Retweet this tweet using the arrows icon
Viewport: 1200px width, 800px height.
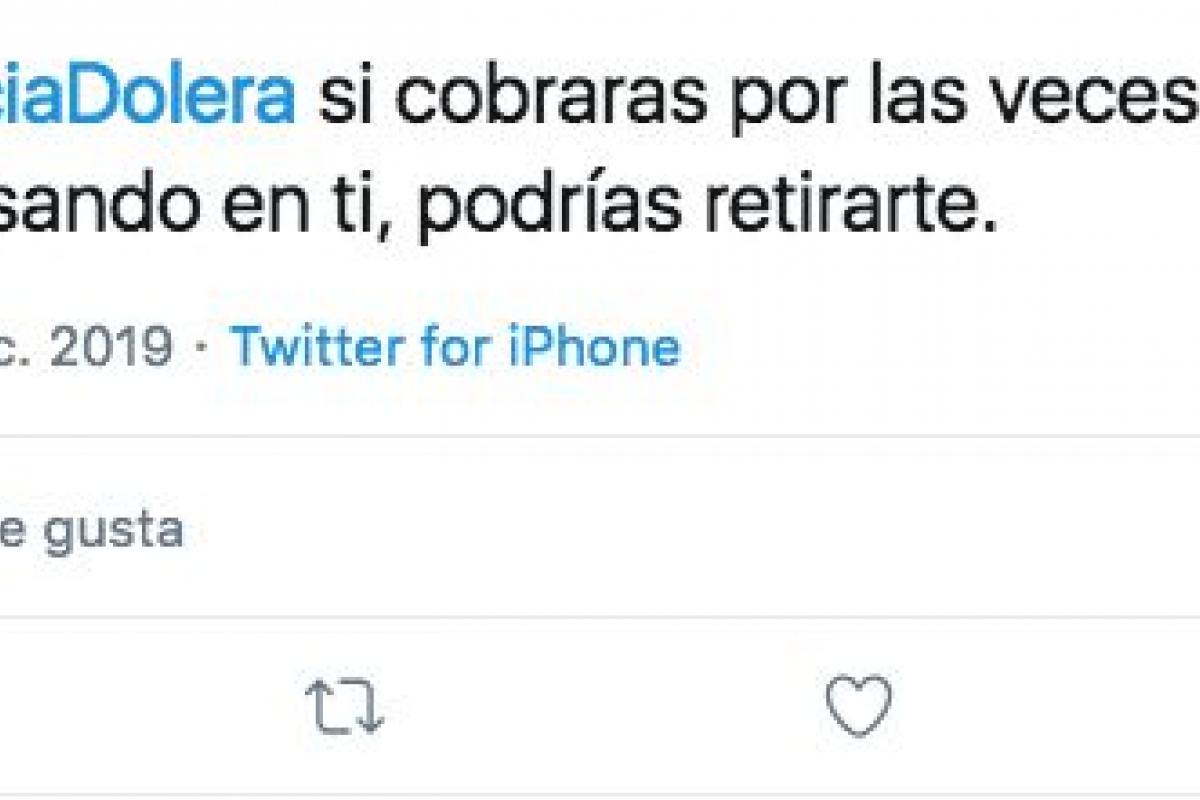[344, 706]
